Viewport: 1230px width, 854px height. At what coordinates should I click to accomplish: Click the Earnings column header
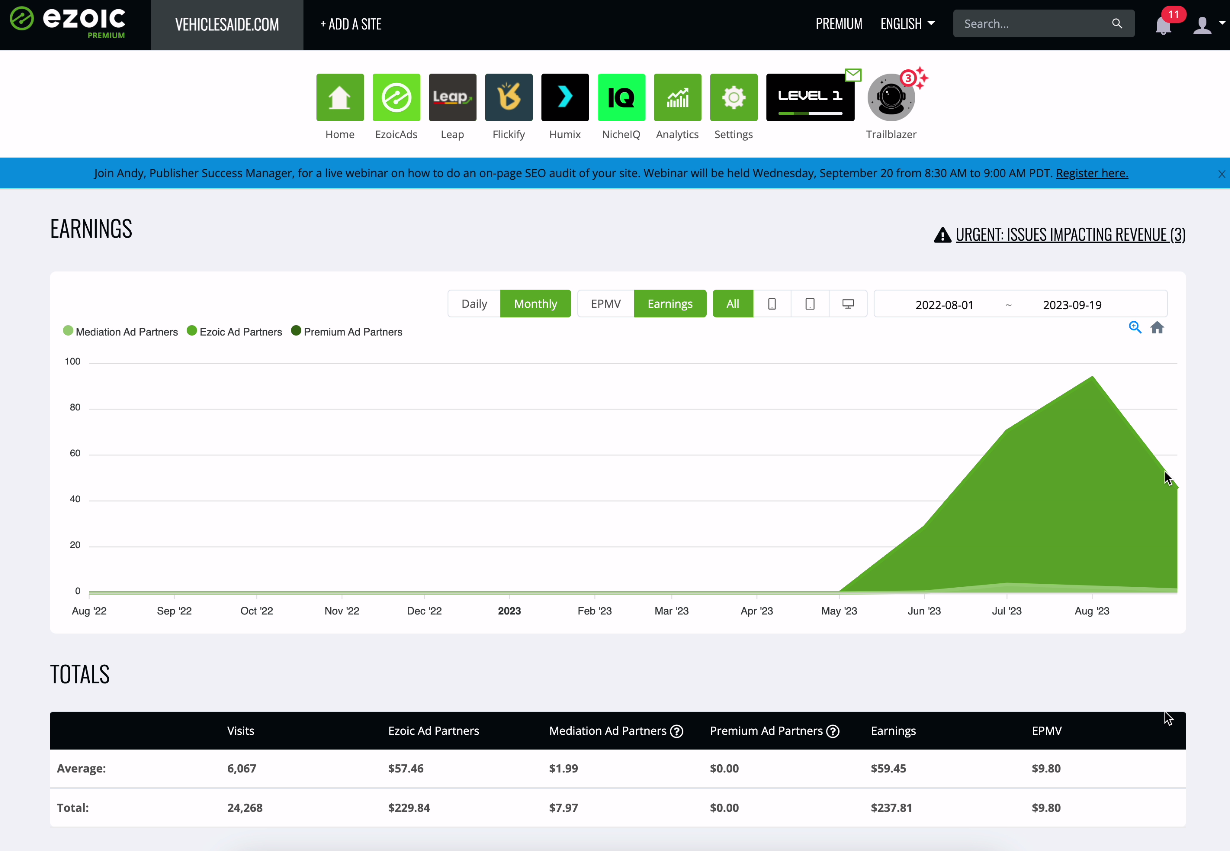point(894,731)
